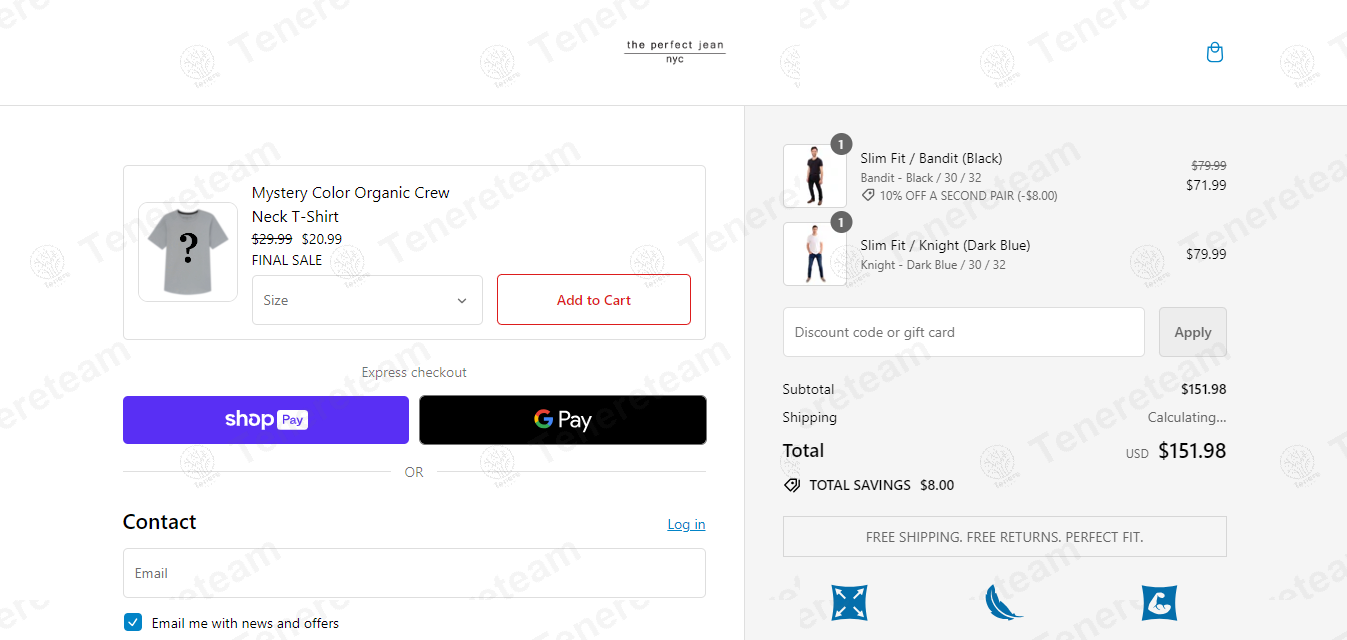Click the Knight Dark Blue jeans thumbnail
This screenshot has height=640, width=1347.
point(814,254)
